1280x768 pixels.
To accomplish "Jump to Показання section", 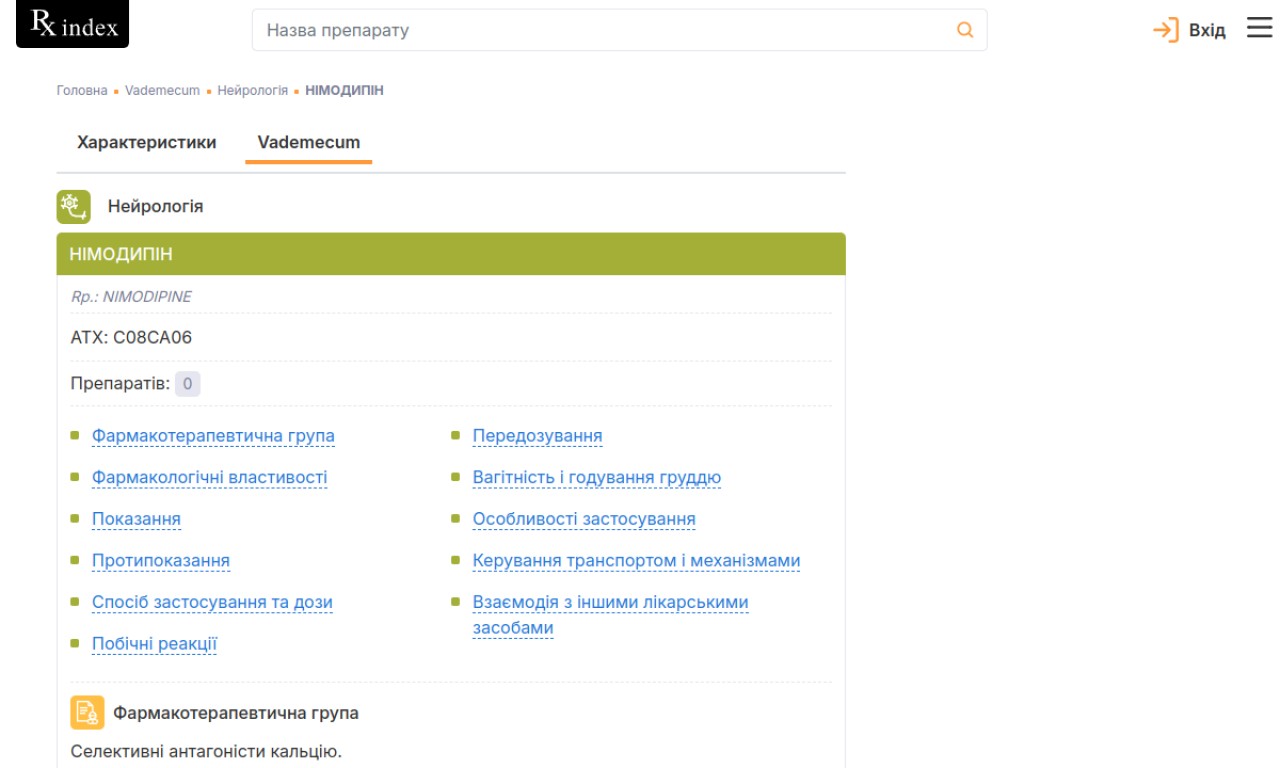I will pyautogui.click(x=136, y=519).
